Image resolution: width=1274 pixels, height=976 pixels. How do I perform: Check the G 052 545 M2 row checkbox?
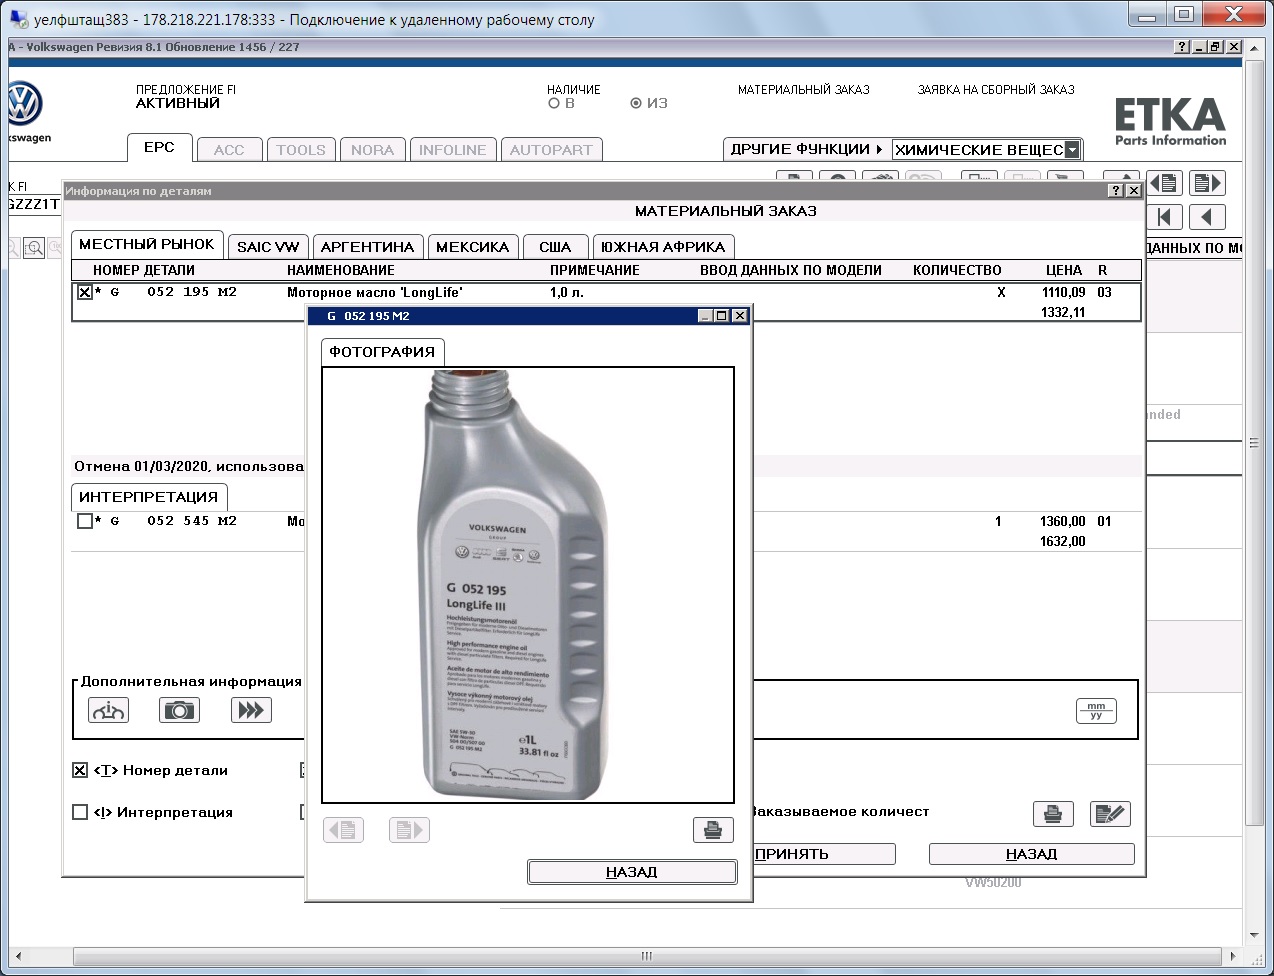(x=85, y=521)
